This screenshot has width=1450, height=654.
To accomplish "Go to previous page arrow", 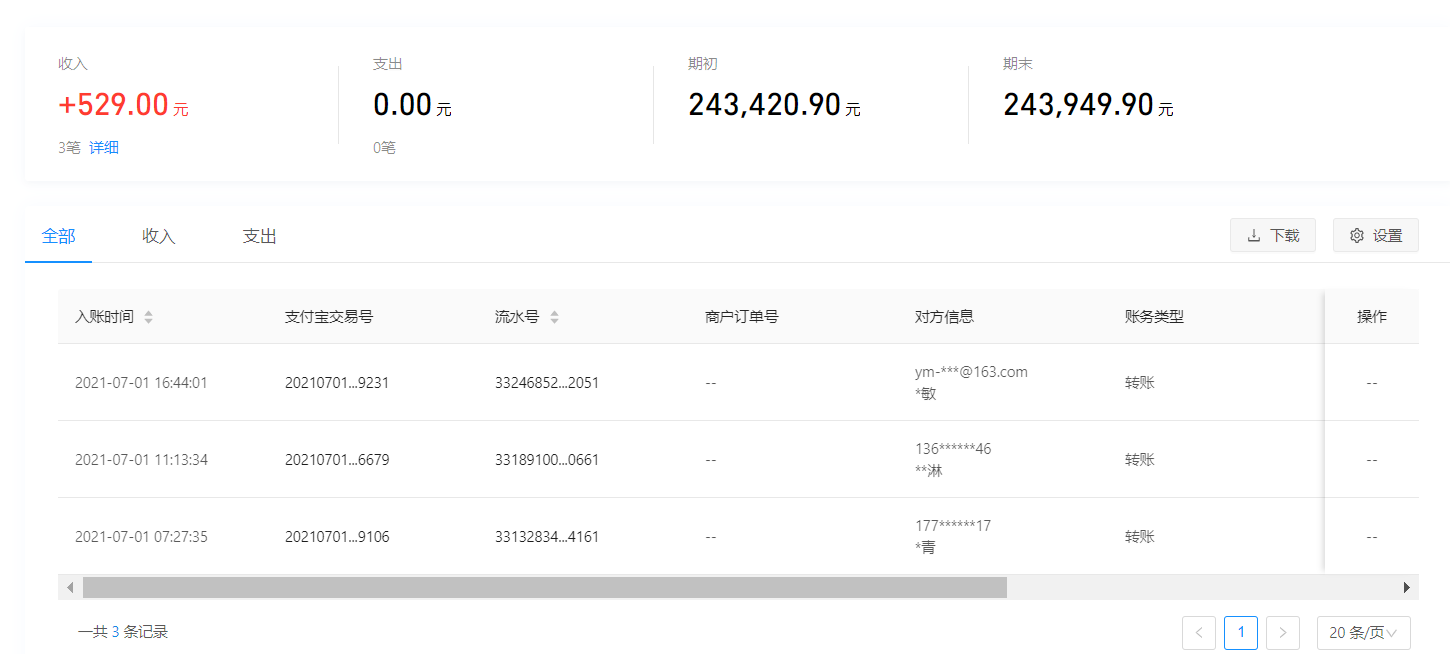I will (1199, 632).
